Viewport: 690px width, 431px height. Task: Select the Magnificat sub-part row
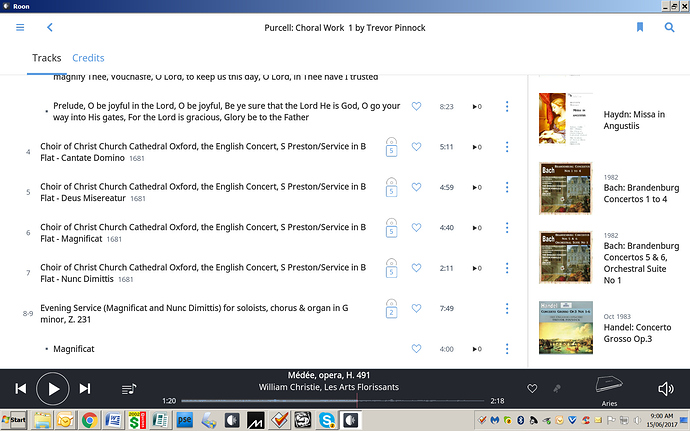(x=73, y=349)
